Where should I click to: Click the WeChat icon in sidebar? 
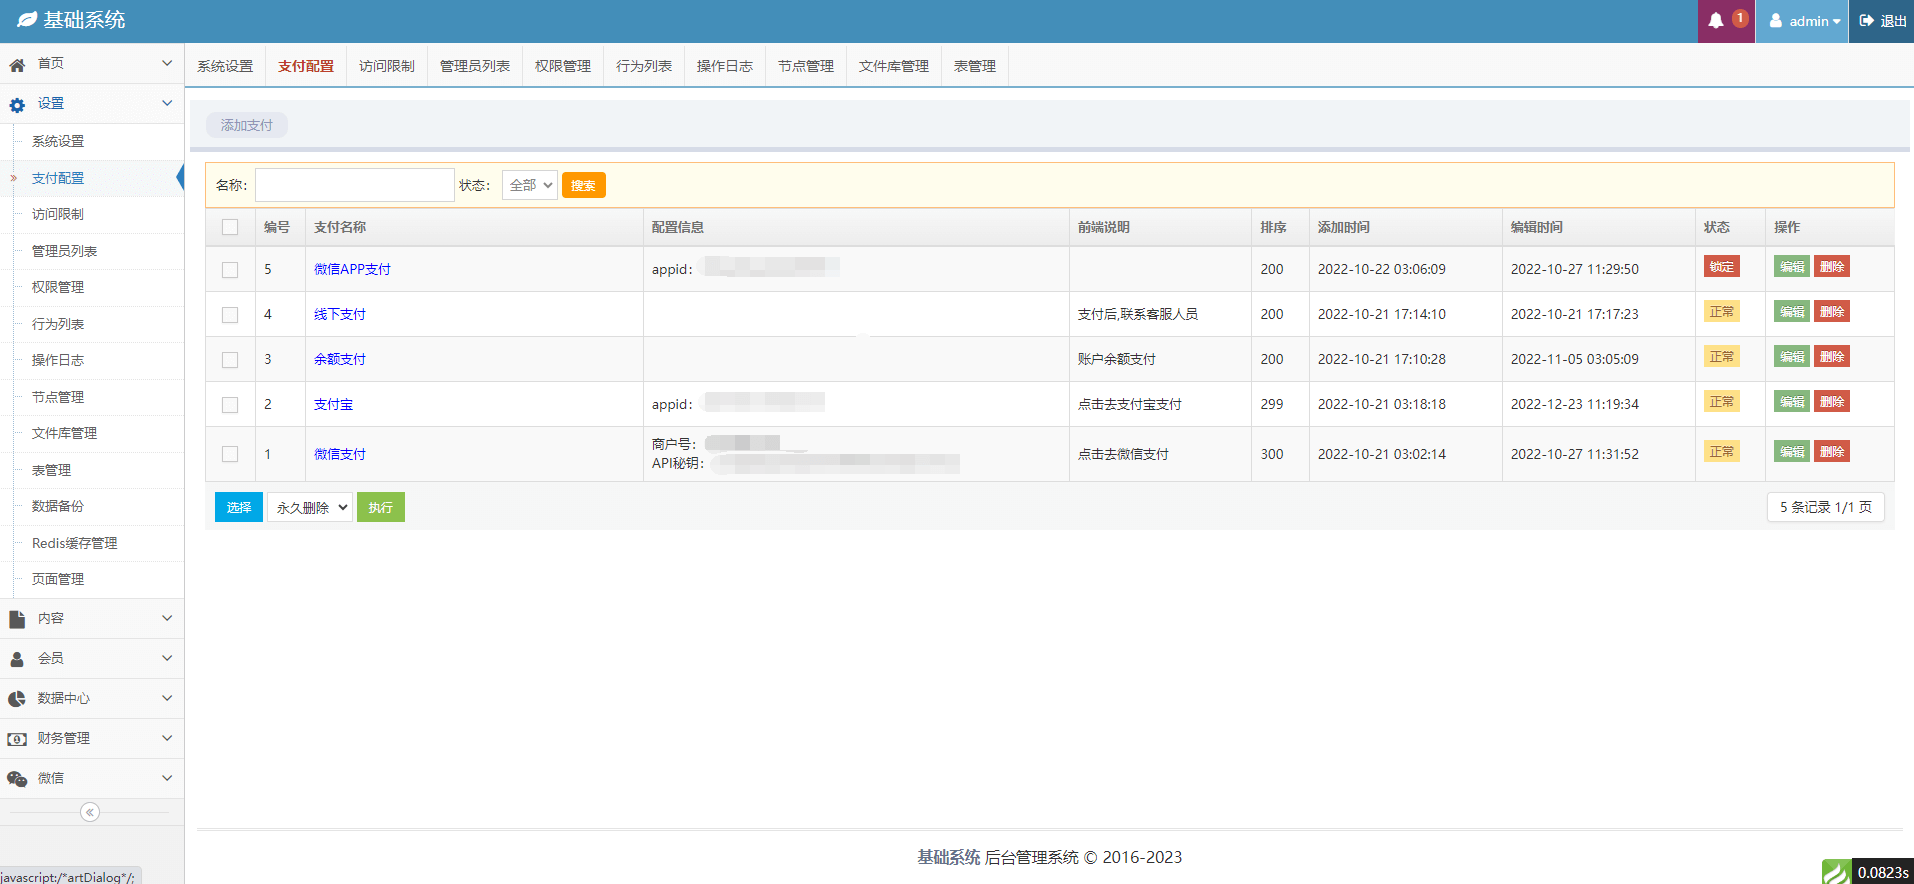(x=17, y=779)
